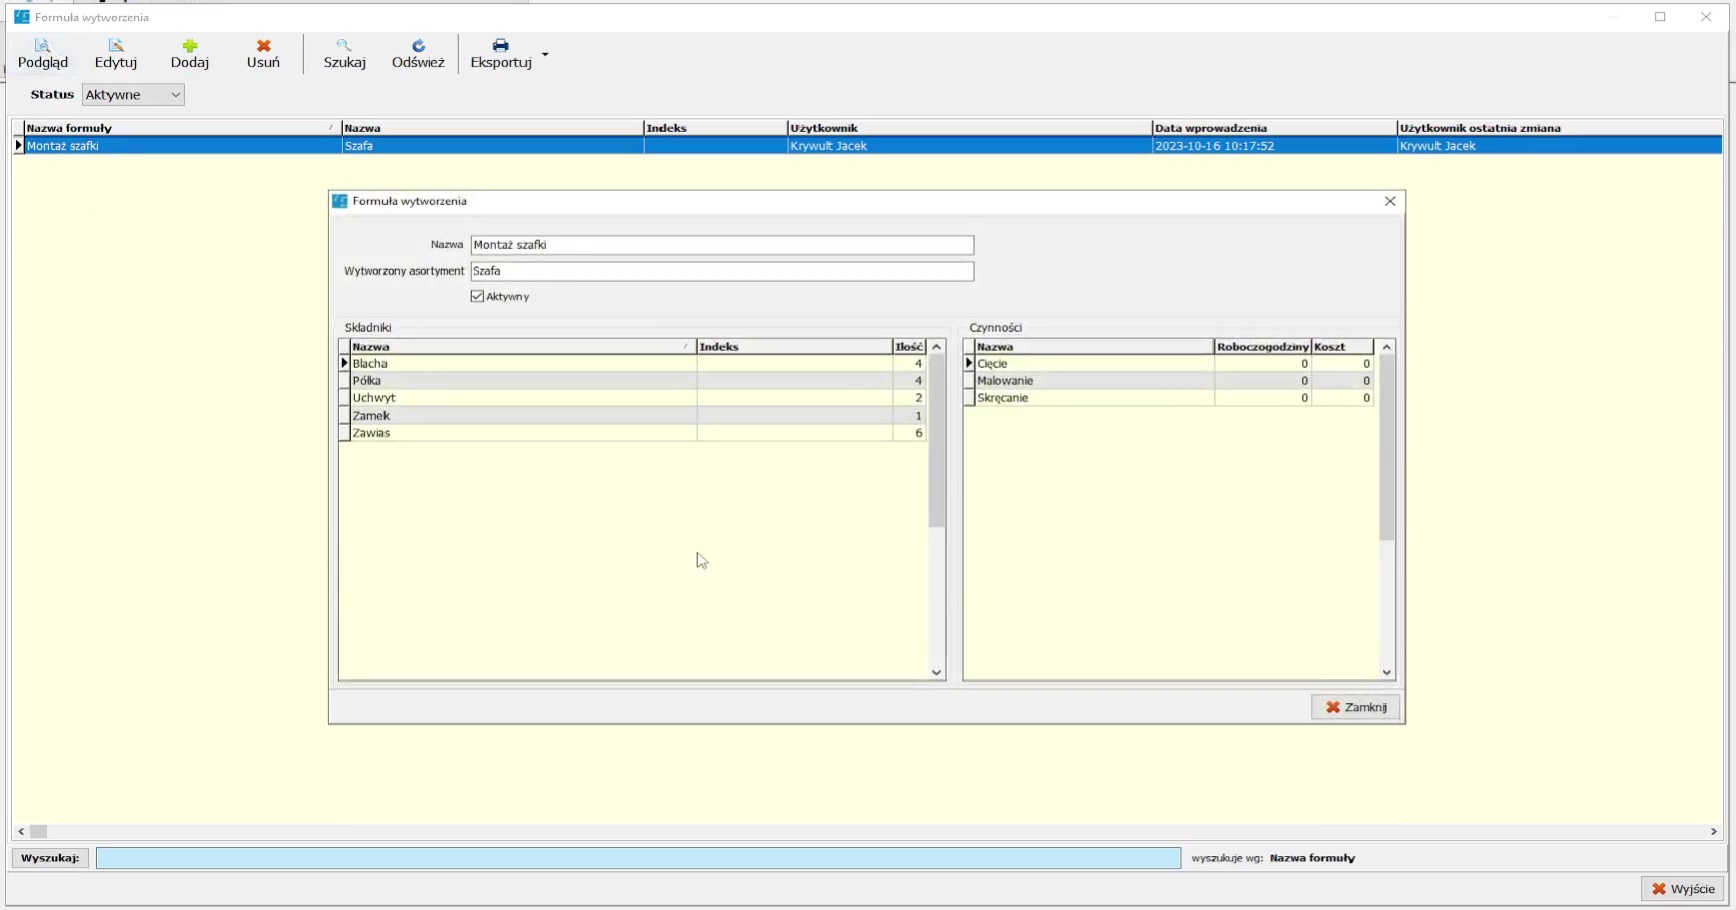The height and width of the screenshot is (910, 1736).
Task: Click the Podgląd preview toolbar icon
Action: (x=42, y=46)
